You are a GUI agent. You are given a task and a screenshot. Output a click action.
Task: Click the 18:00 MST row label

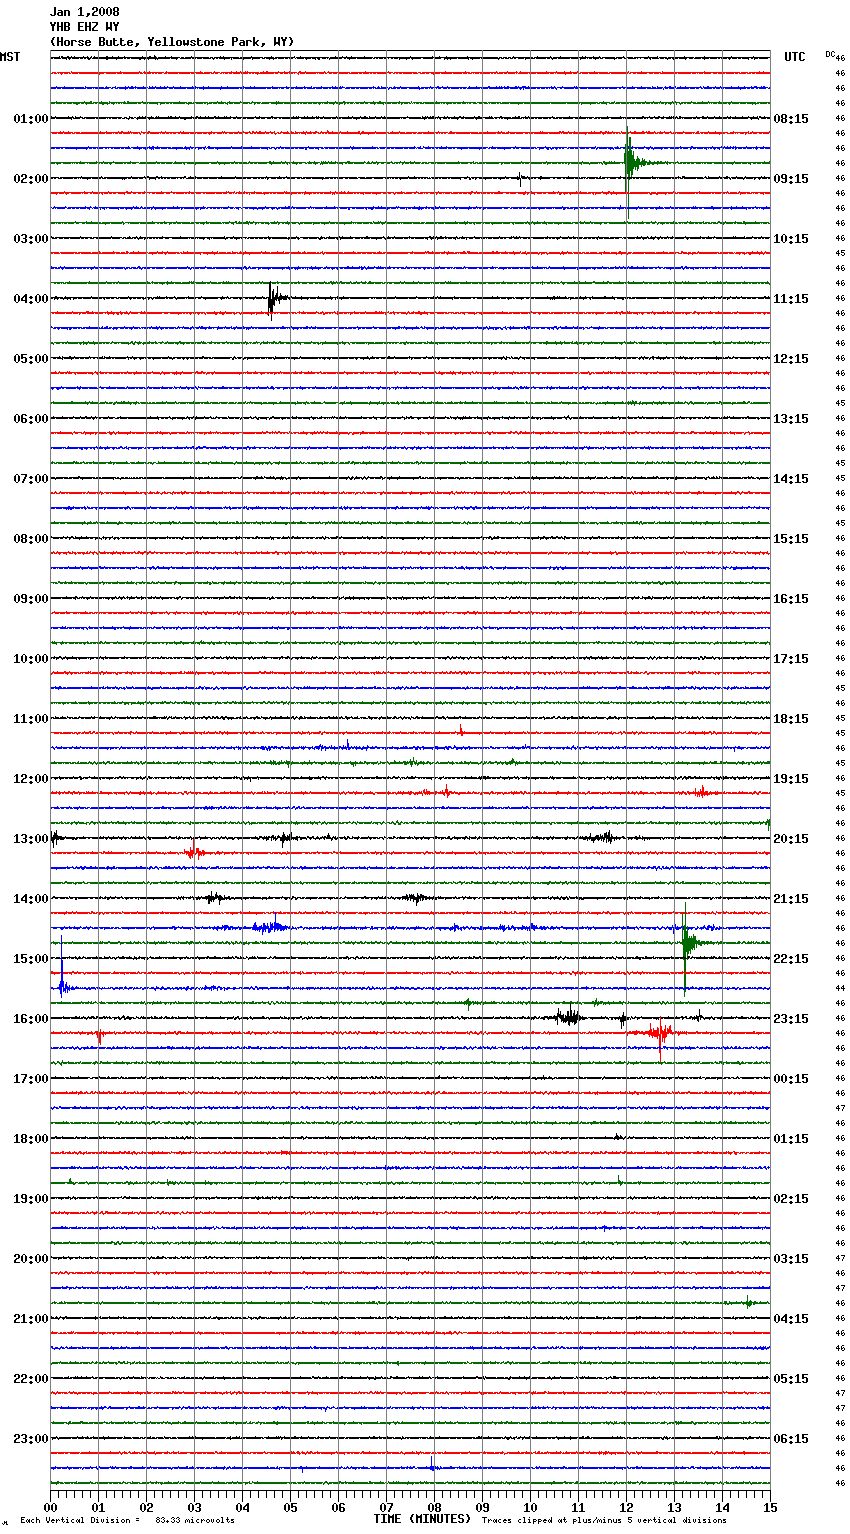tap(30, 1139)
